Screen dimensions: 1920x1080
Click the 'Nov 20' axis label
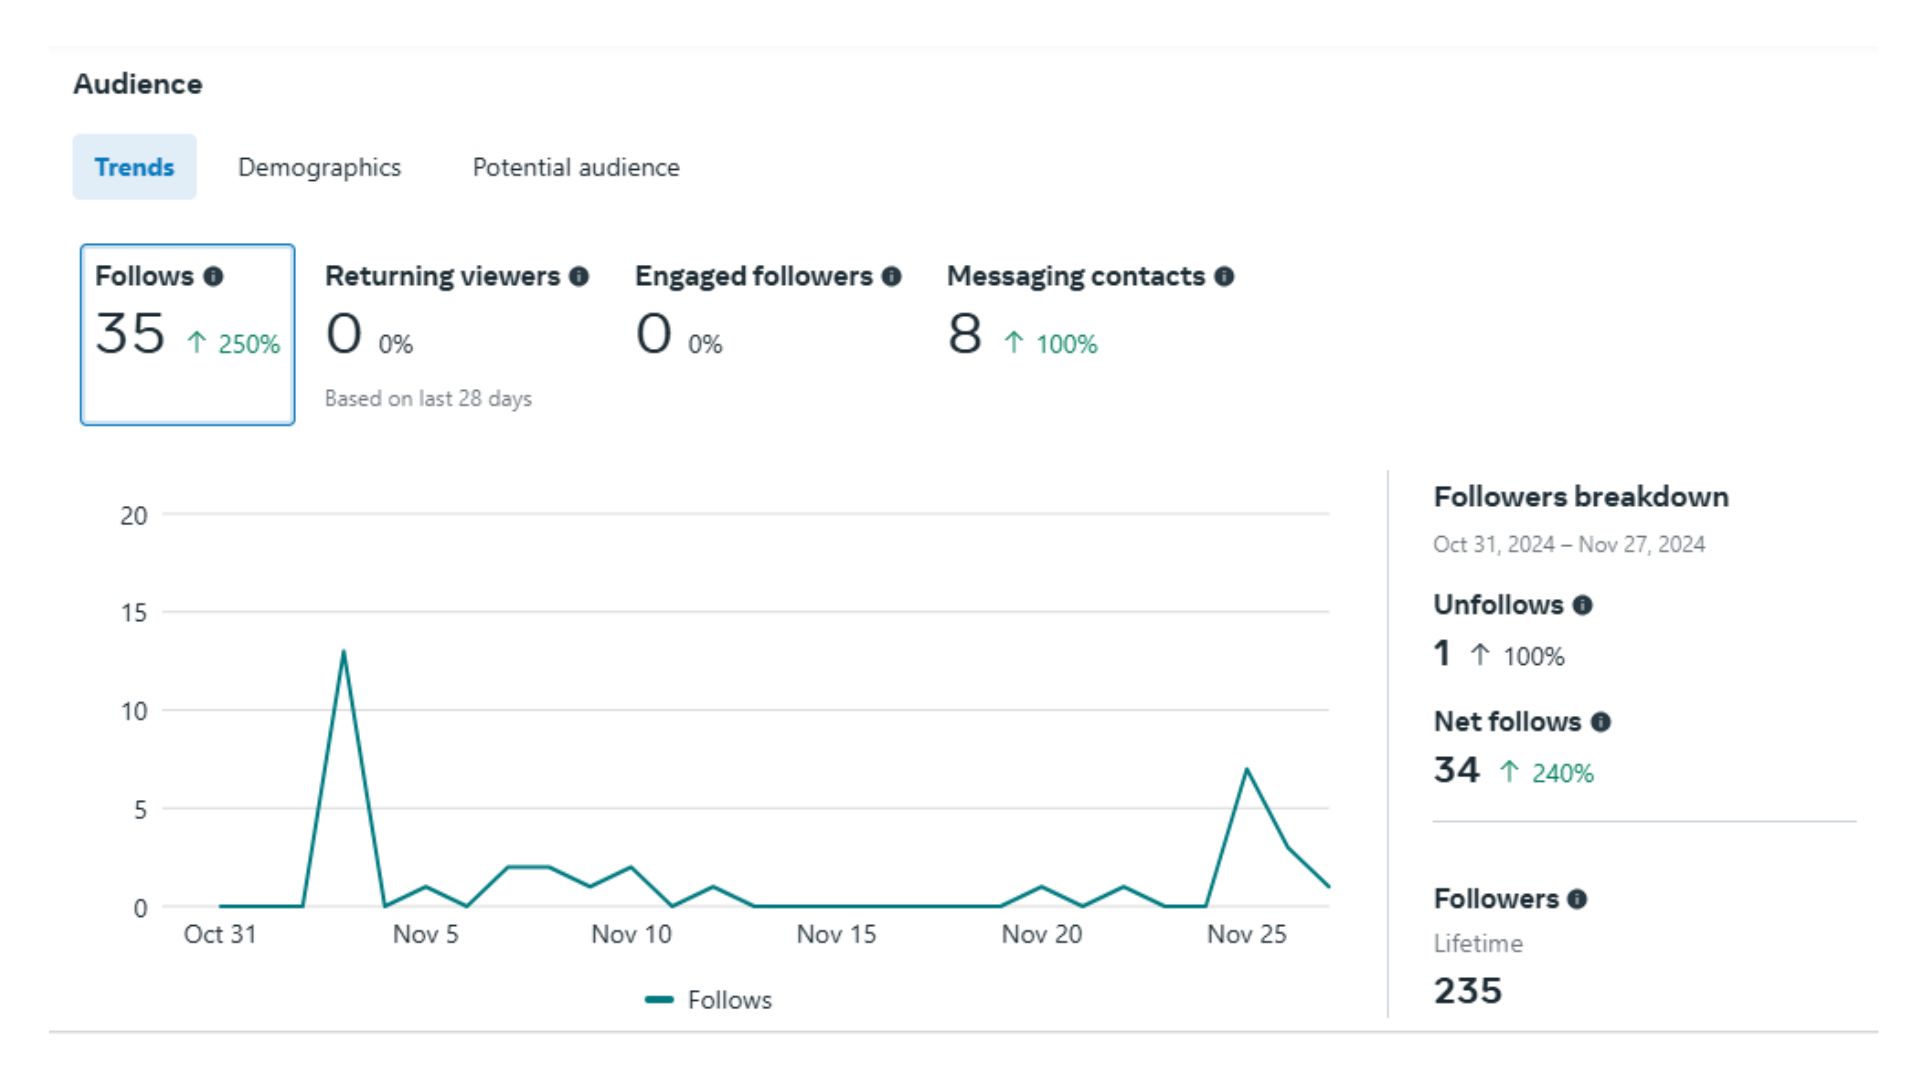click(1042, 934)
